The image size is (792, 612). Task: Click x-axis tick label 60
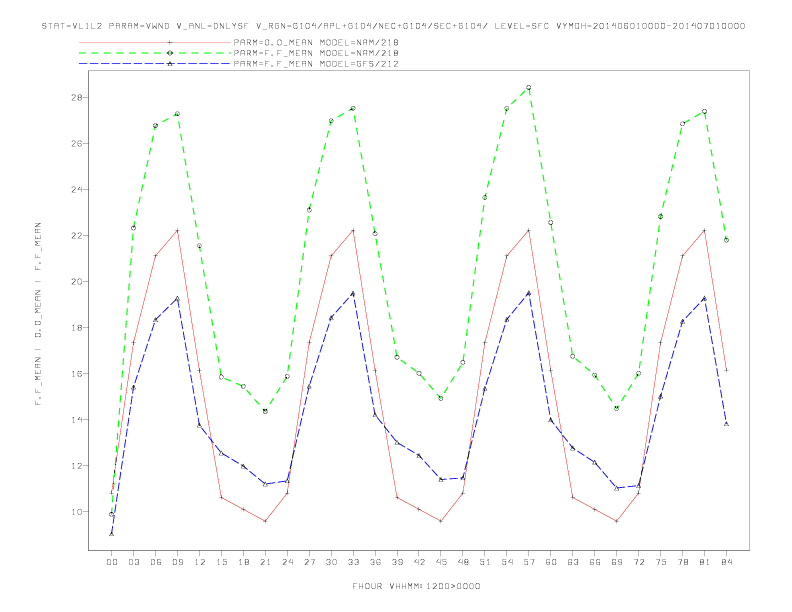[551, 562]
